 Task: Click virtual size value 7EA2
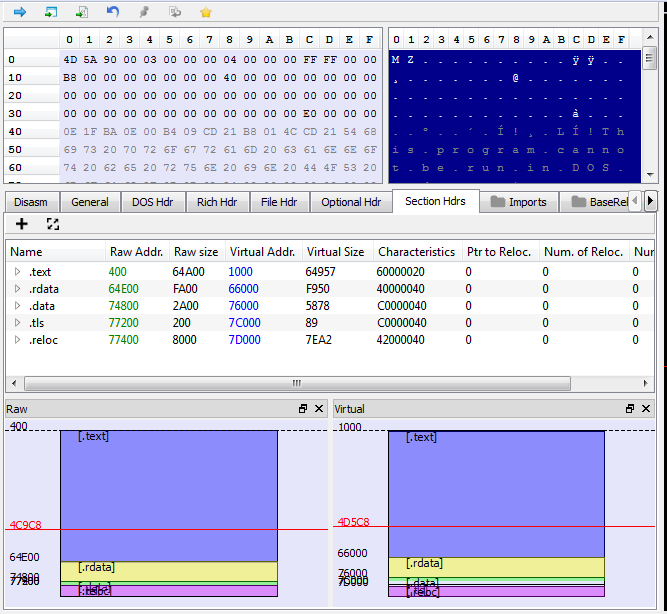click(319, 340)
